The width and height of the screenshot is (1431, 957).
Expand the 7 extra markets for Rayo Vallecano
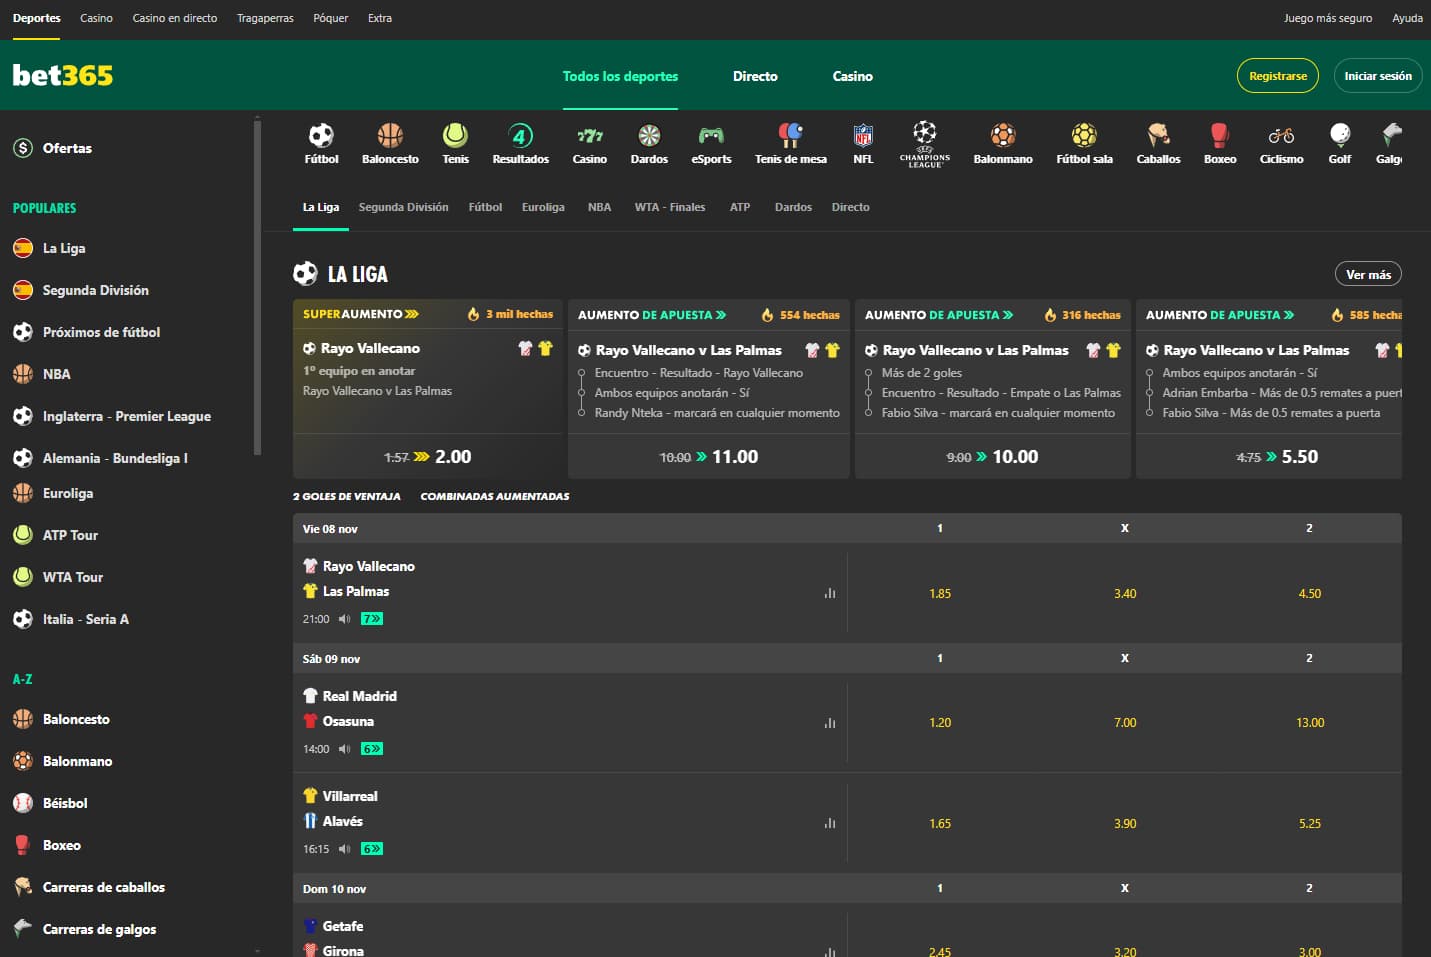[371, 618]
